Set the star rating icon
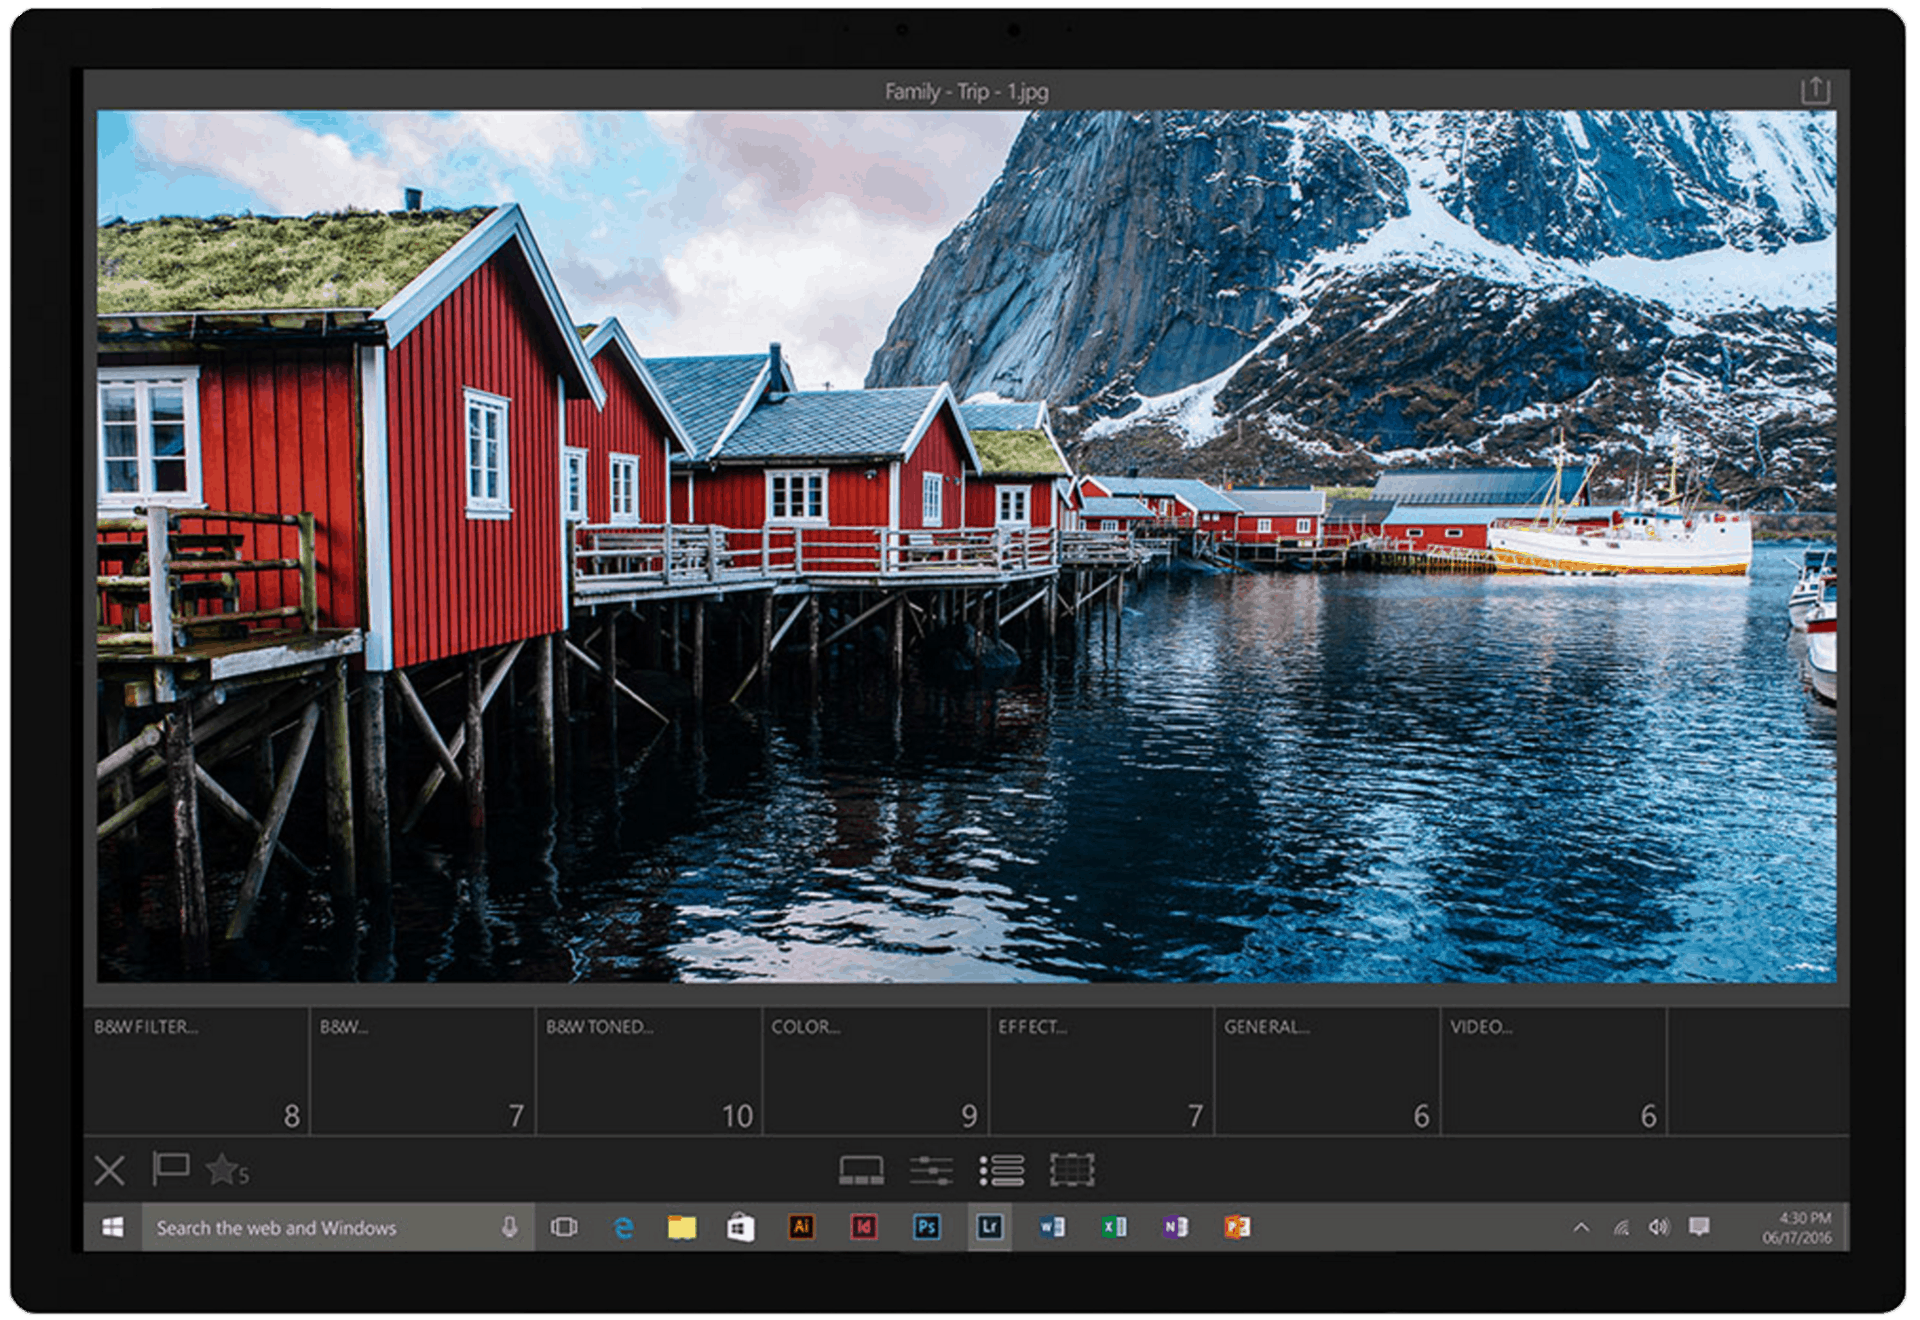 tap(227, 1169)
